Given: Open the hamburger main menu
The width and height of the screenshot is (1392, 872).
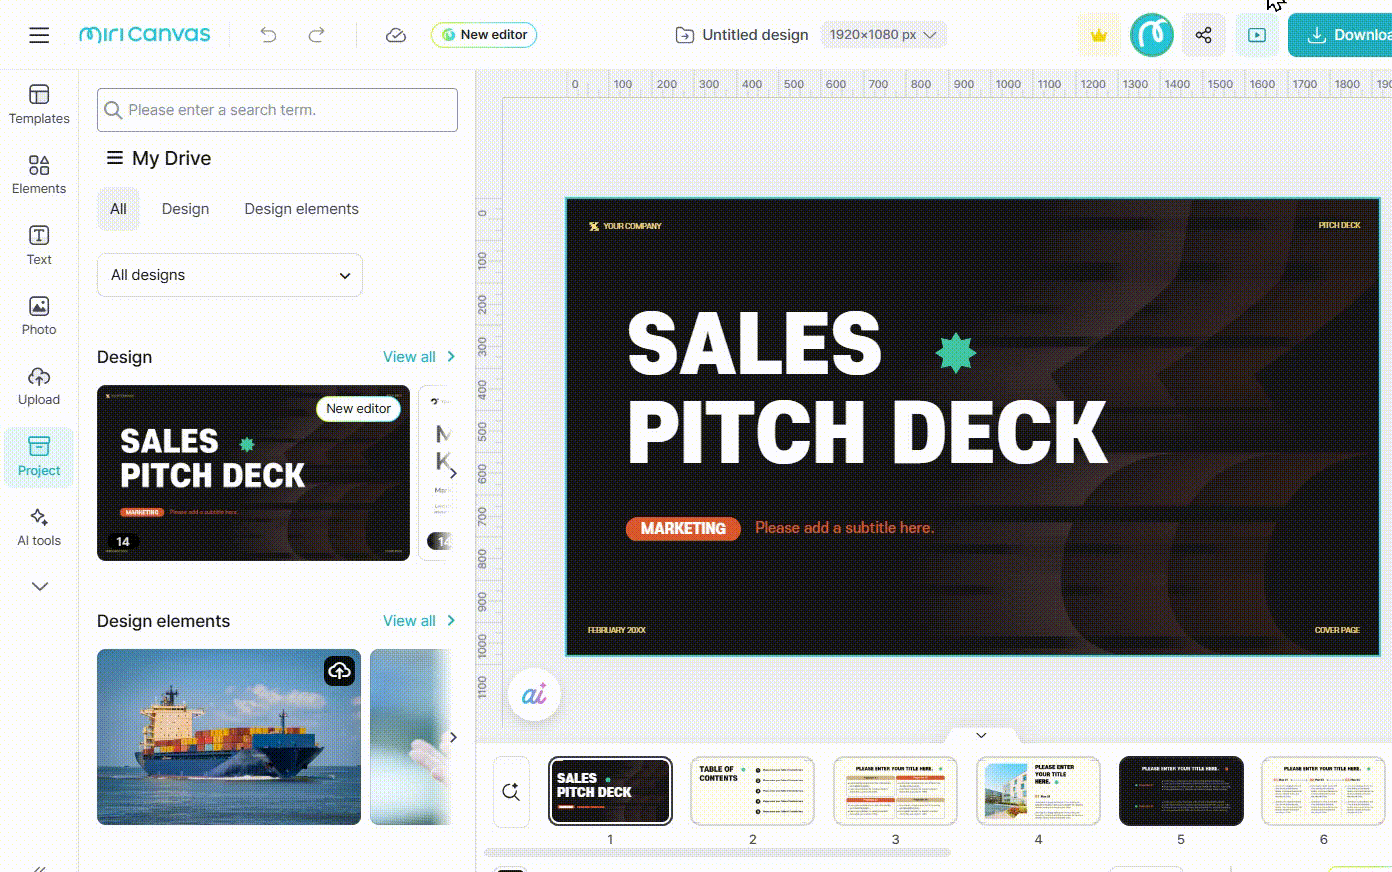Looking at the screenshot, I should [39, 35].
